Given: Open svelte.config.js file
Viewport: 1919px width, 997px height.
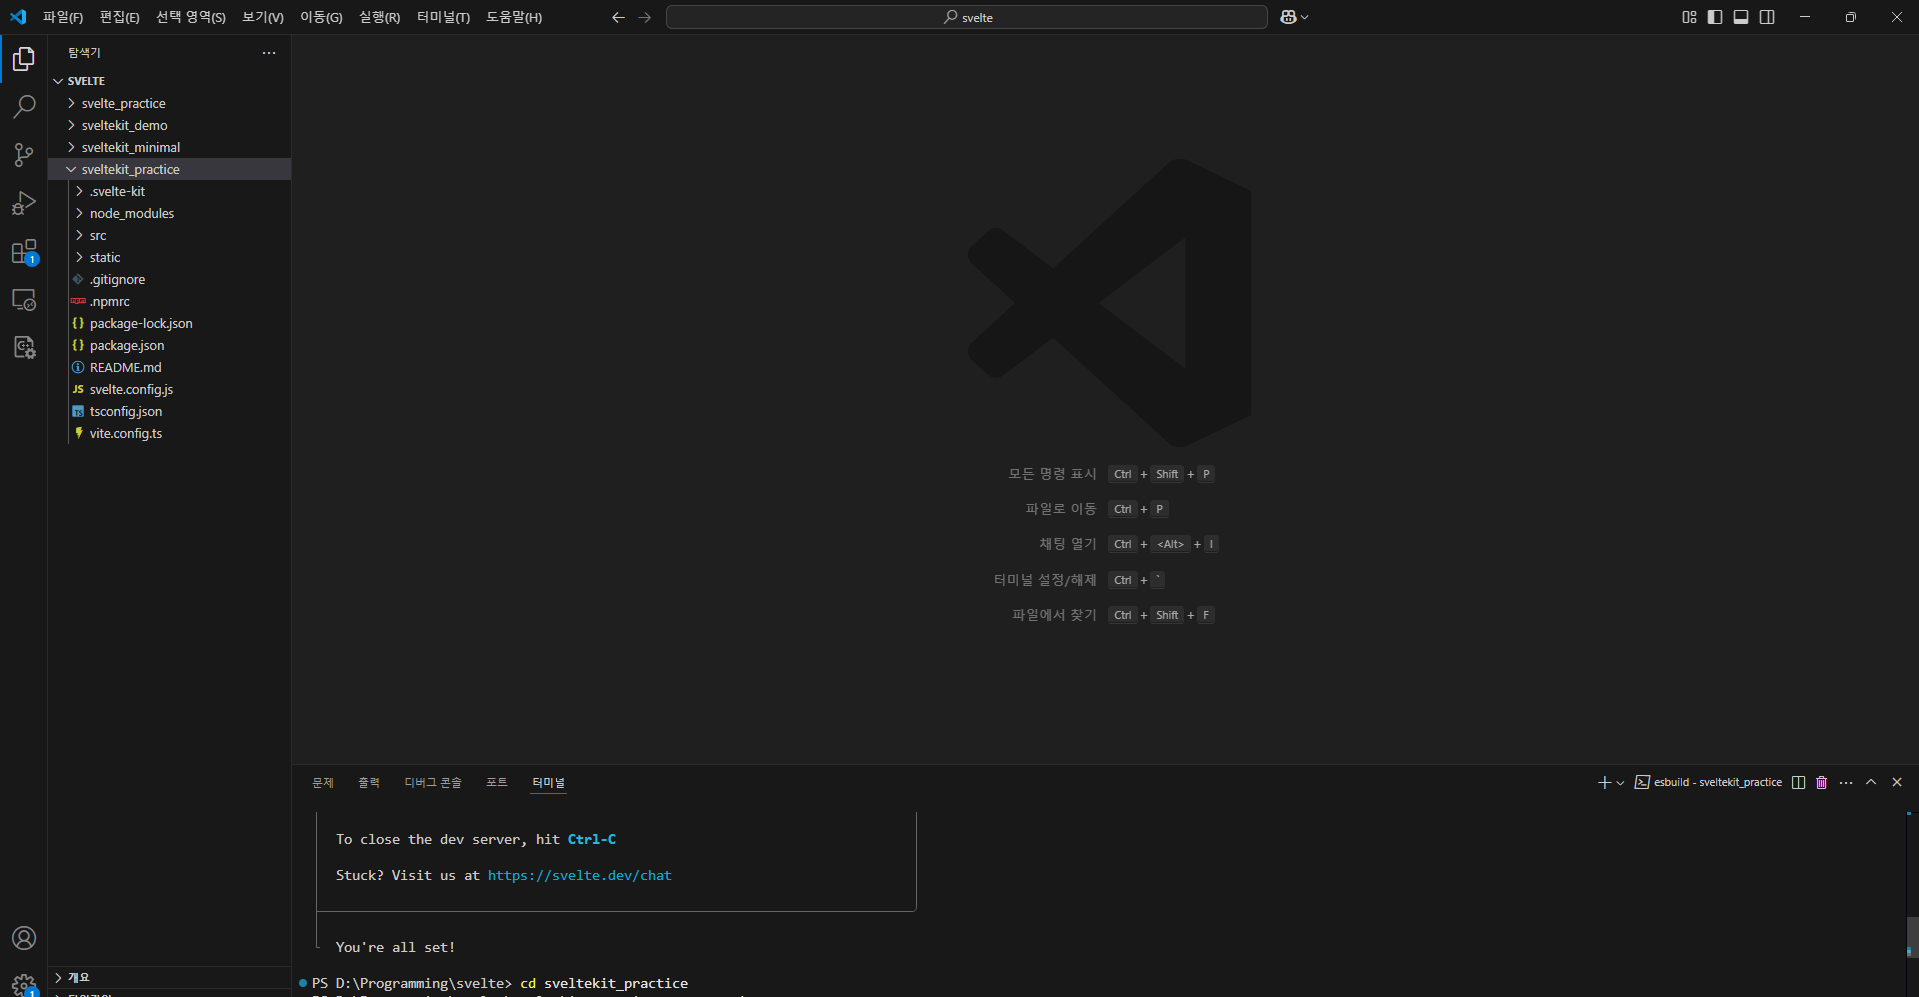Looking at the screenshot, I should (170, 389).
